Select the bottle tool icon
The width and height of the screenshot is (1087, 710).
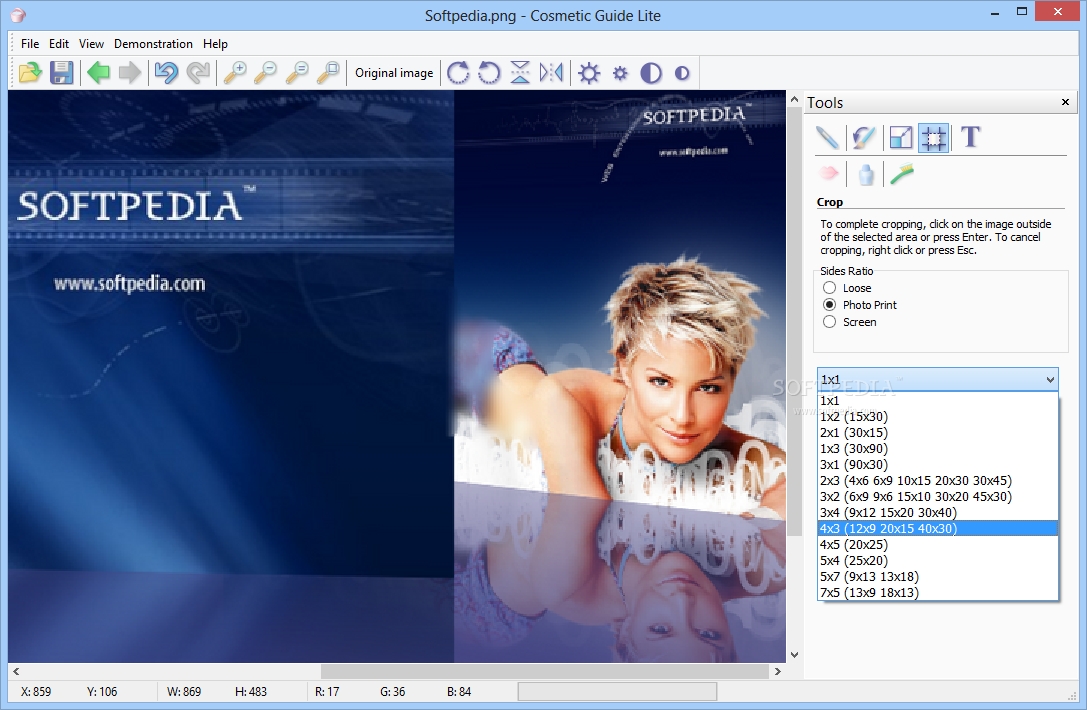865,174
